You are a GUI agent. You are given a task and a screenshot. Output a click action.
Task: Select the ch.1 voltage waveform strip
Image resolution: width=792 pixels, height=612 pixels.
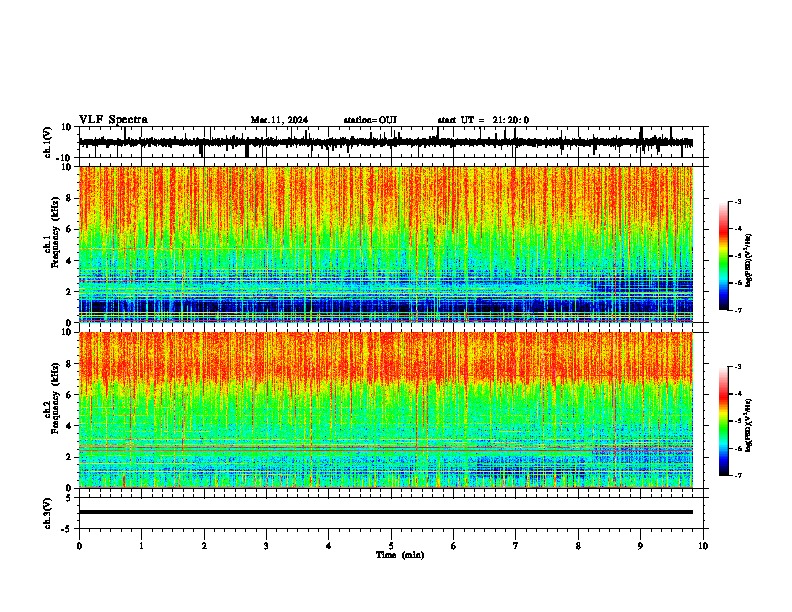385,142
